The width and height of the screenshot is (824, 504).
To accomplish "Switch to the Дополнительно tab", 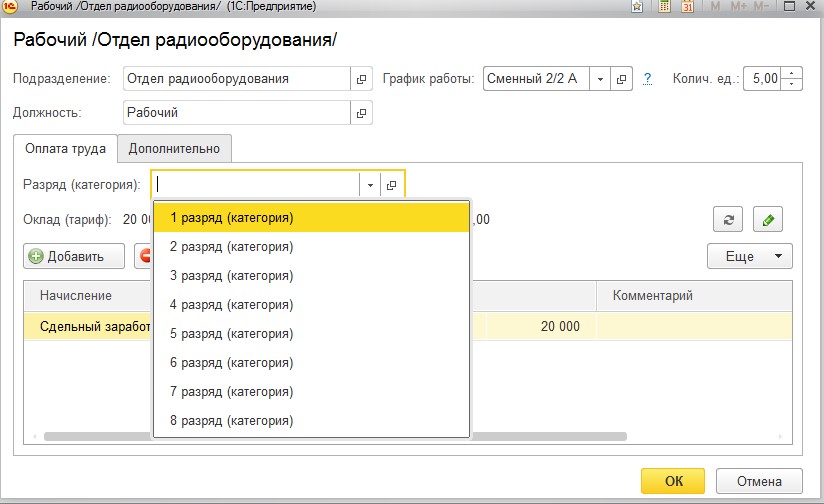I will [174, 149].
